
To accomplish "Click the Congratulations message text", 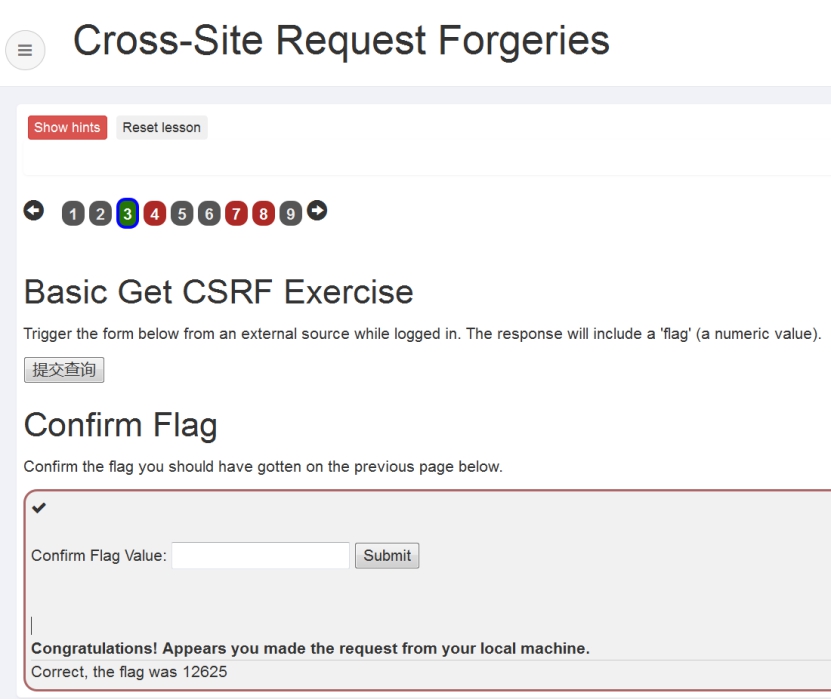I will click(x=311, y=649).
